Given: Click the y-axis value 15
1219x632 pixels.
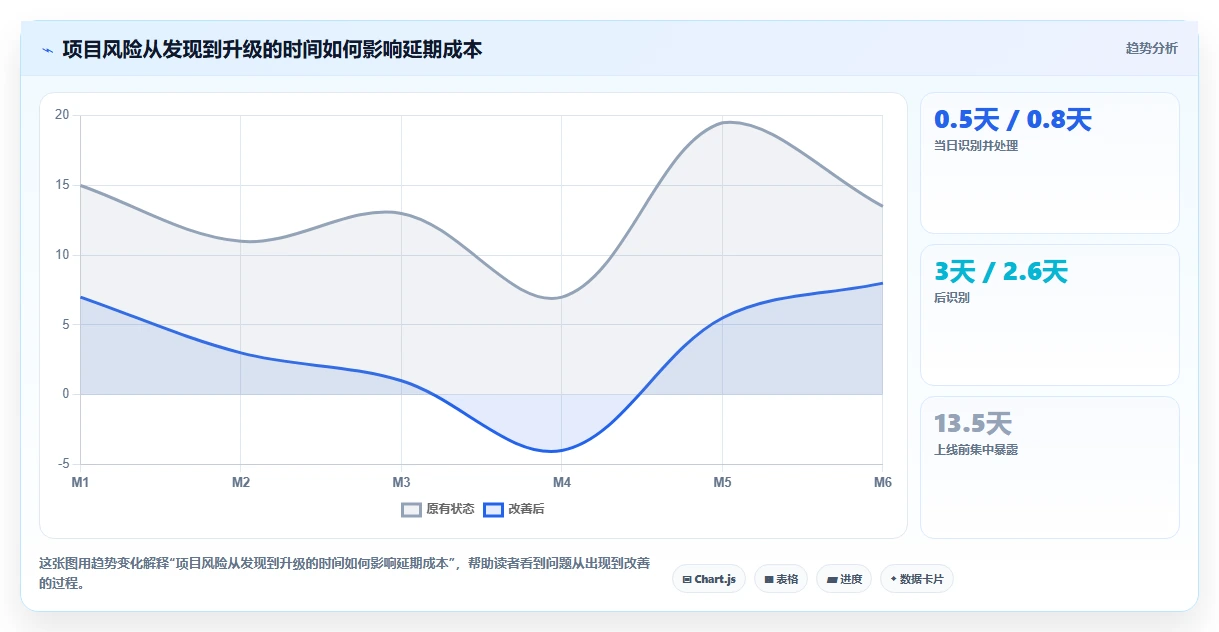Looking at the screenshot, I should point(62,185).
